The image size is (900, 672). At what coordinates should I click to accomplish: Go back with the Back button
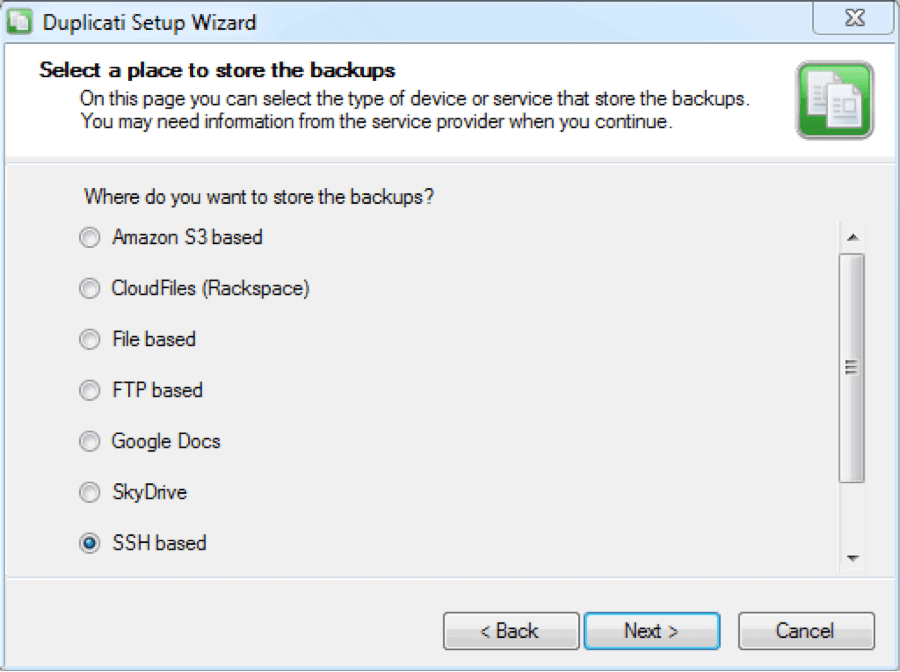(x=511, y=631)
